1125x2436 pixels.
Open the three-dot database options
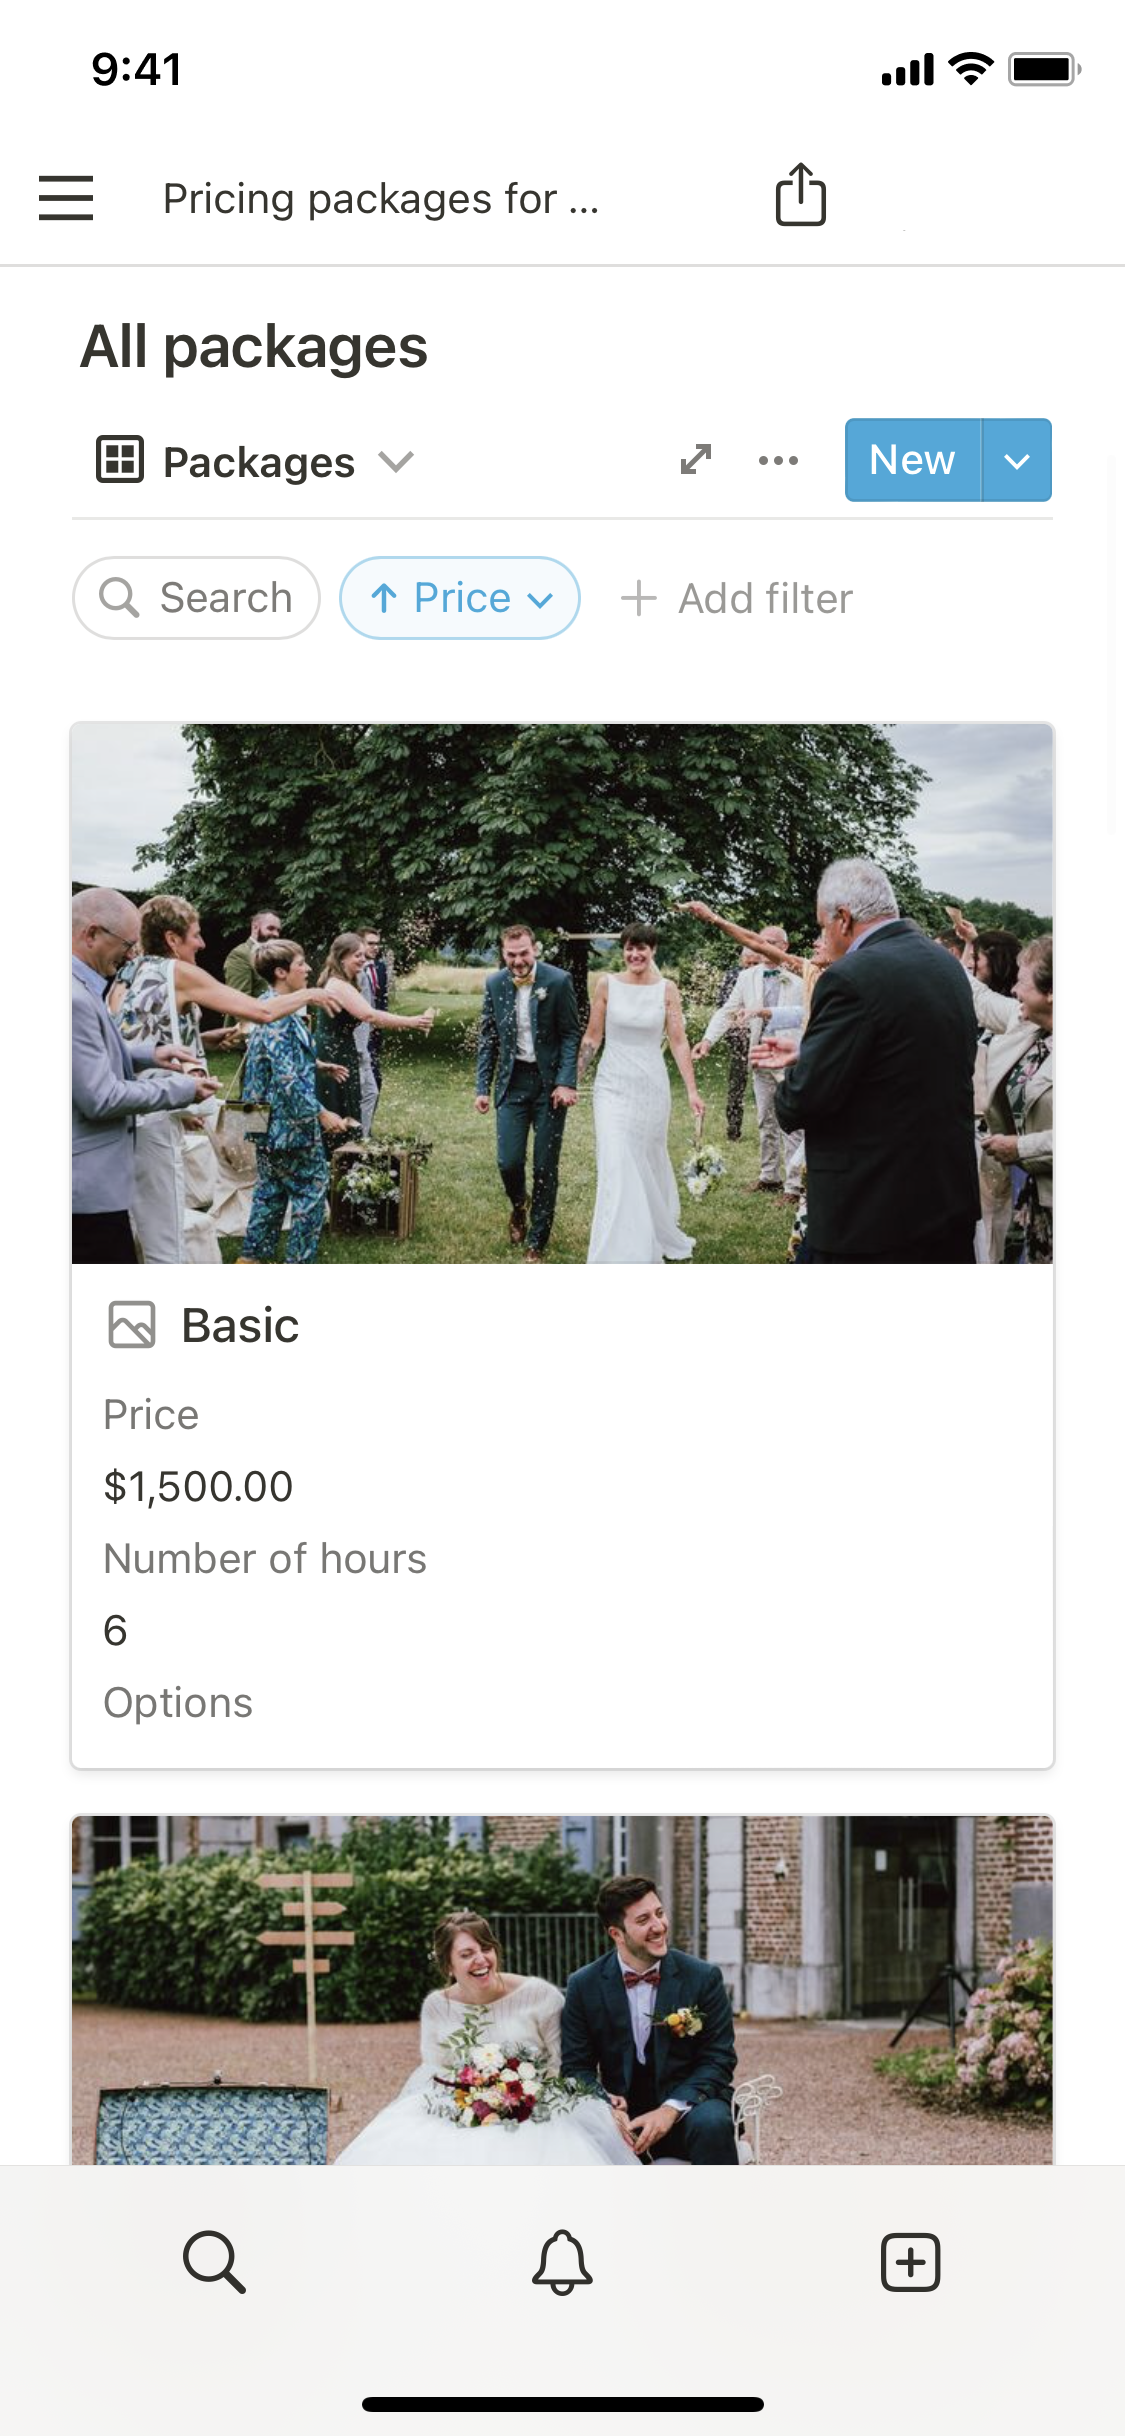778,460
